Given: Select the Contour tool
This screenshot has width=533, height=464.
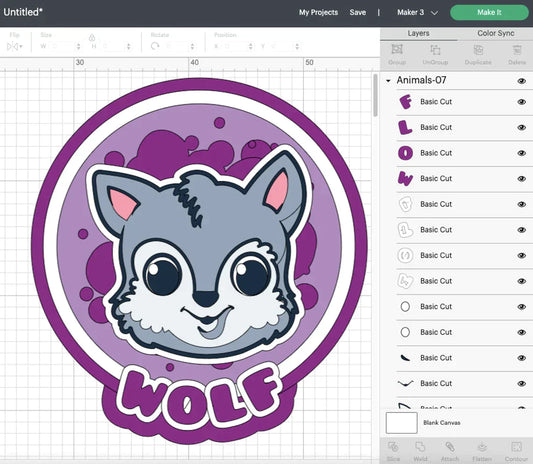Looking at the screenshot, I should click(516, 447).
